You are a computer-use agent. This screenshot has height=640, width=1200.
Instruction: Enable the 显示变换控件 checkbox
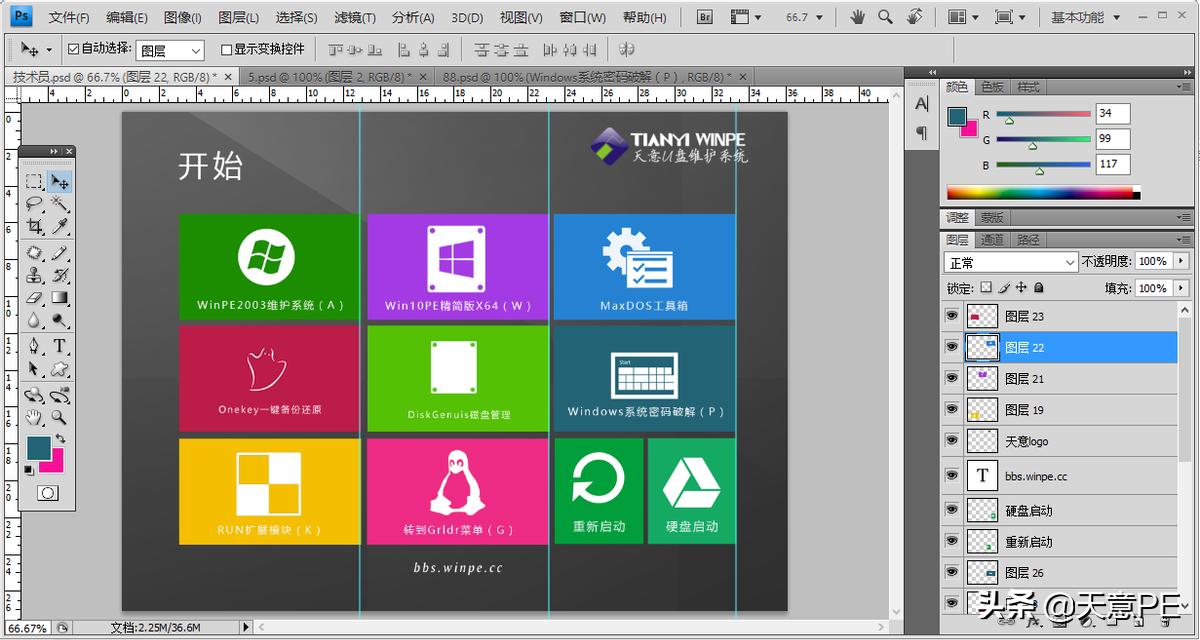(x=226, y=49)
